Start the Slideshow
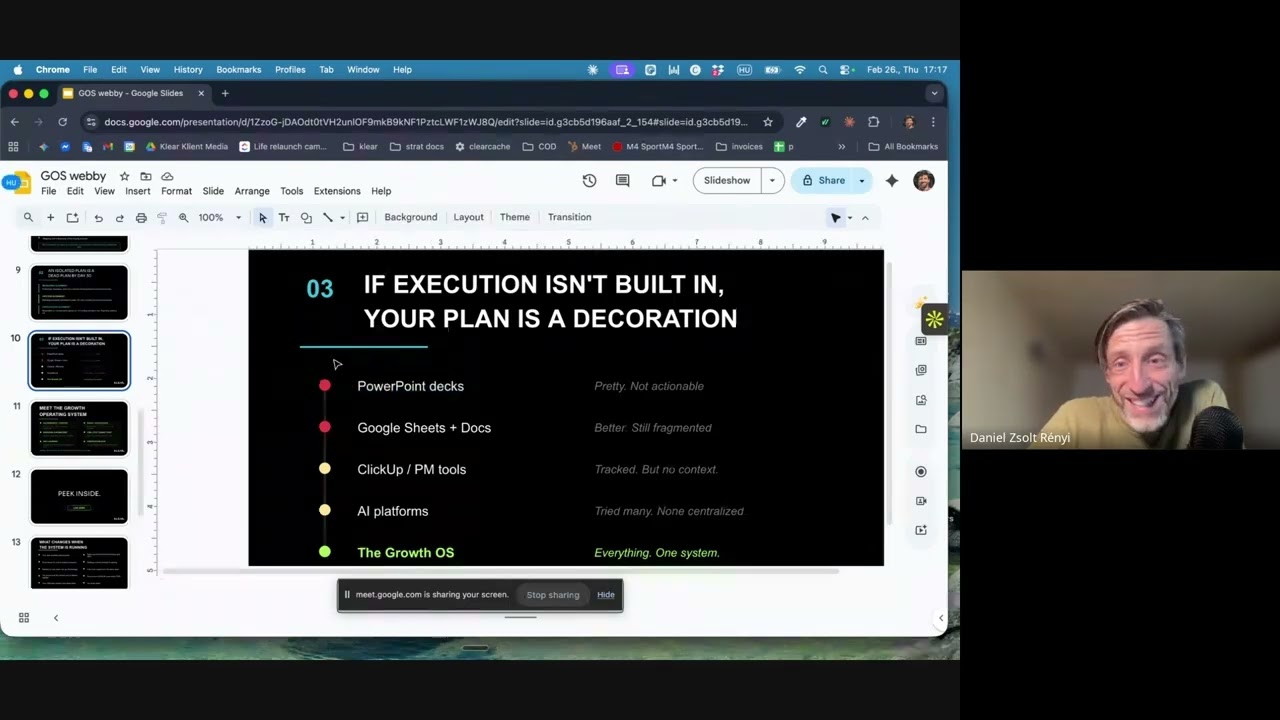The height and width of the screenshot is (720, 1280). pyautogui.click(x=727, y=181)
